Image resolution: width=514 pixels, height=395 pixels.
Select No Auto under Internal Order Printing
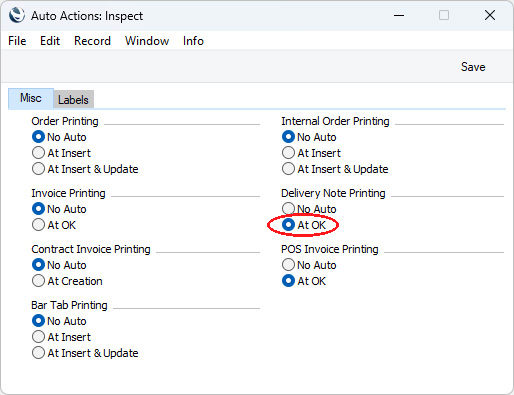click(309, 137)
